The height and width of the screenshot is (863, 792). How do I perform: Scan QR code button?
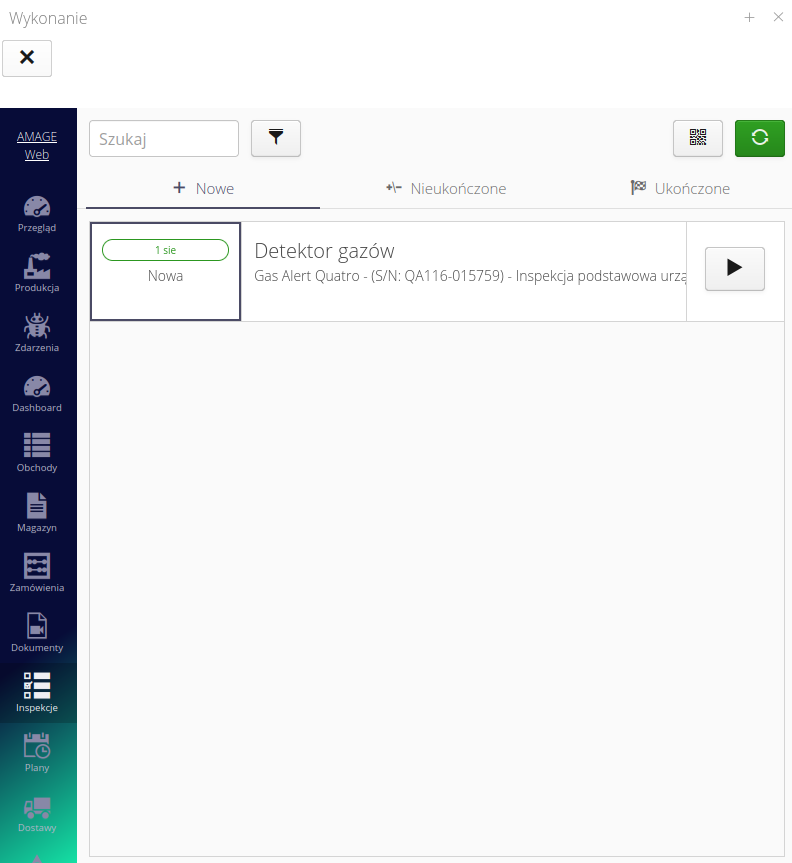(x=698, y=139)
